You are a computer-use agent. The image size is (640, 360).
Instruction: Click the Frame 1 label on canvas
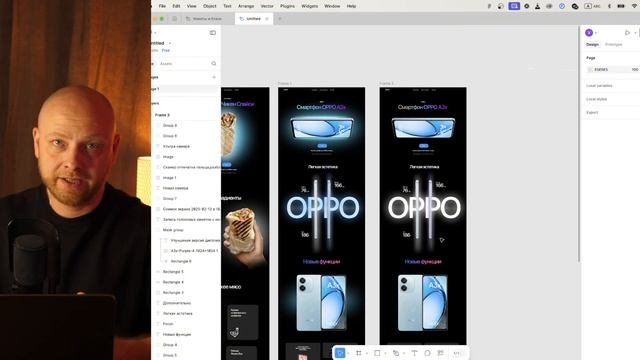tap(285, 84)
